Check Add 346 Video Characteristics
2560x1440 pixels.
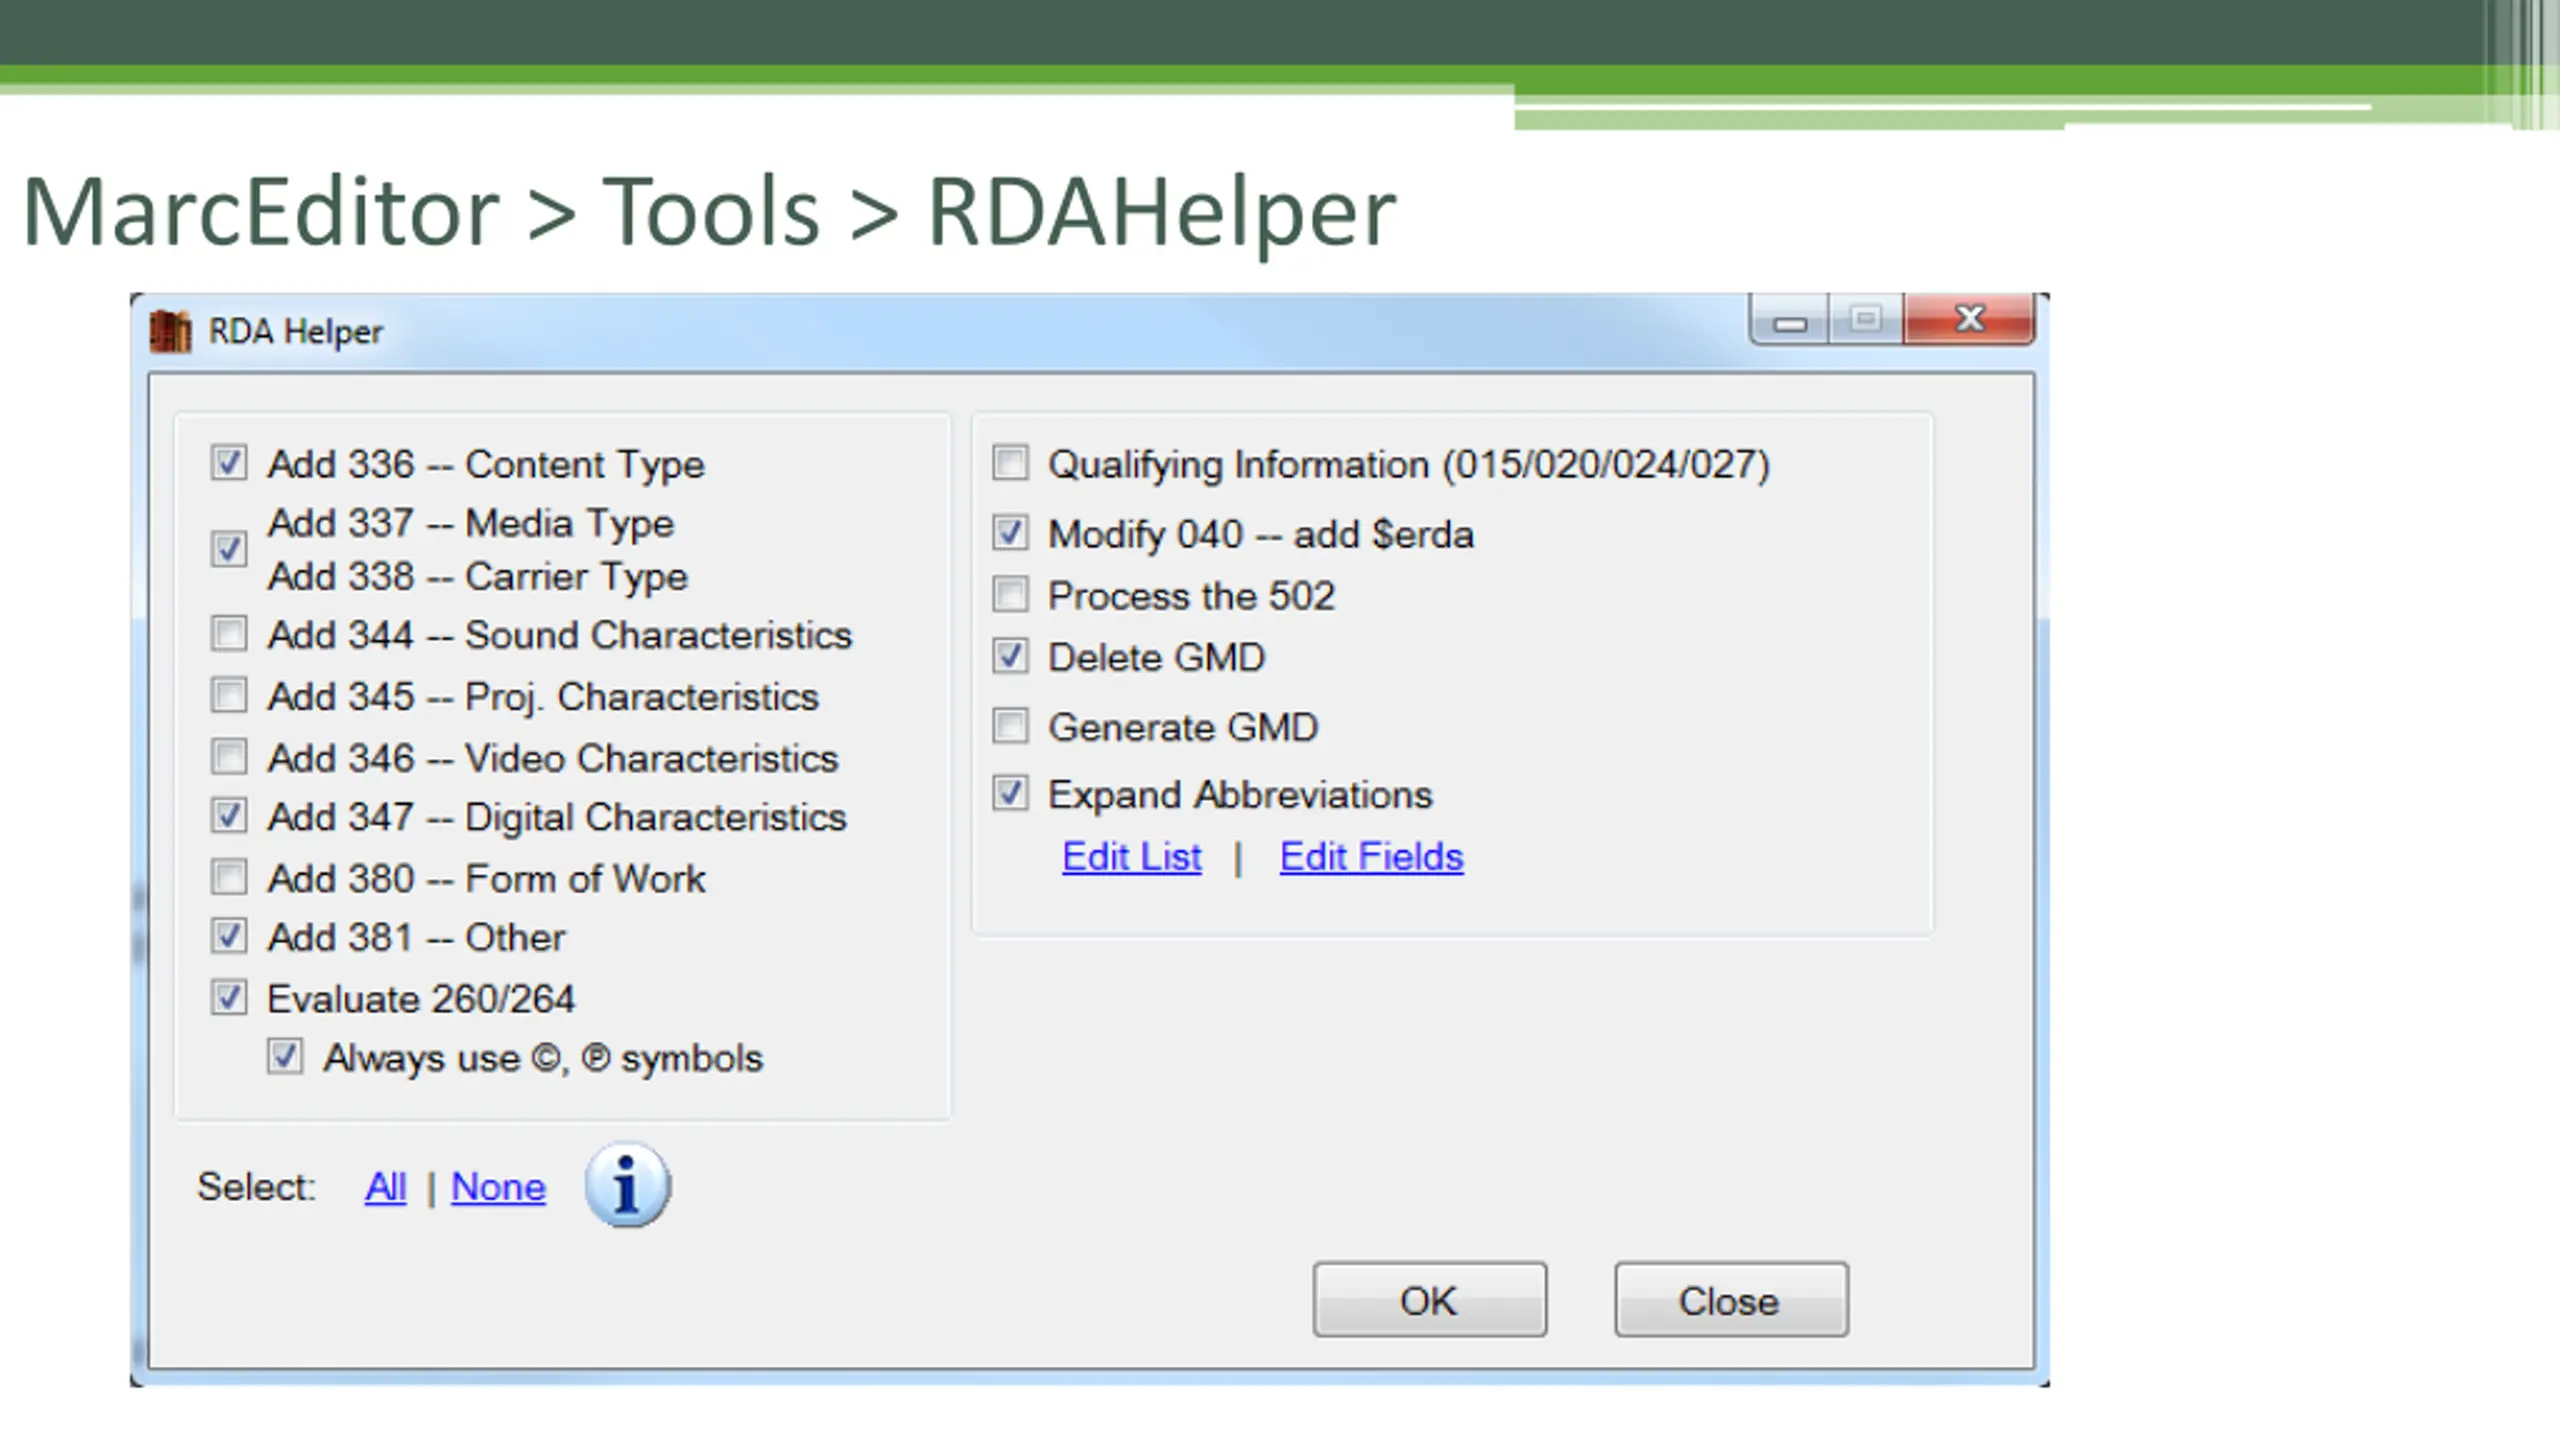[229, 756]
